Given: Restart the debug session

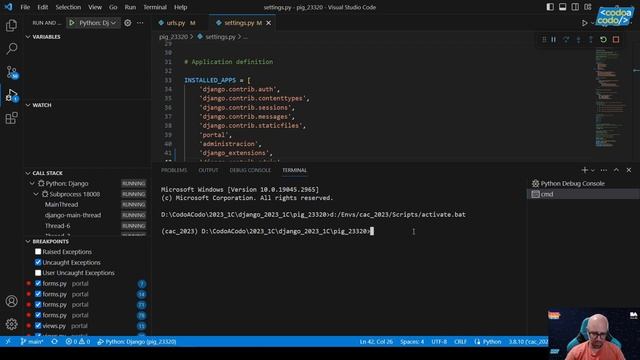Looking at the screenshot, I should click(603, 40).
